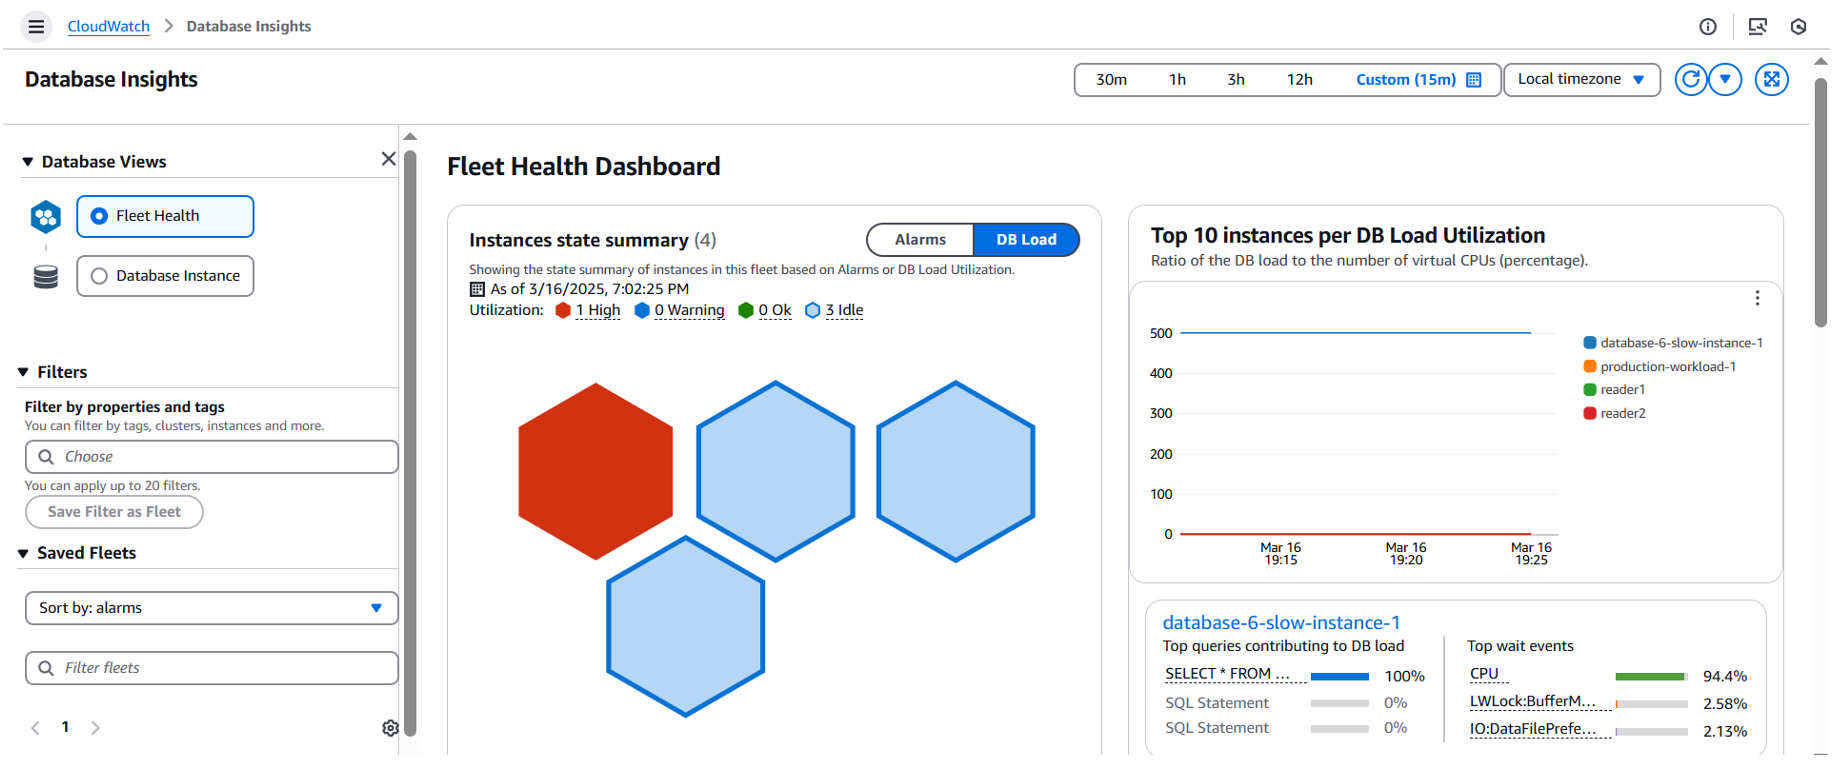Click the Fleet Health hexagon cluster icon

tap(46, 217)
